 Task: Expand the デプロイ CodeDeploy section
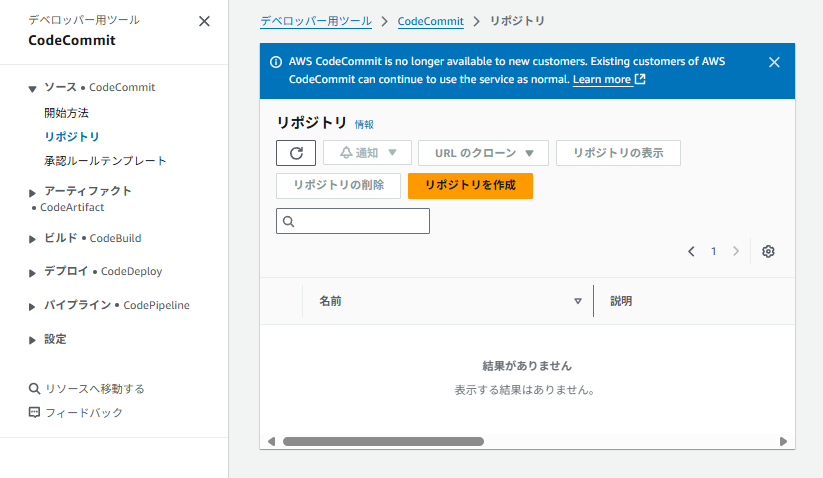coord(33,273)
